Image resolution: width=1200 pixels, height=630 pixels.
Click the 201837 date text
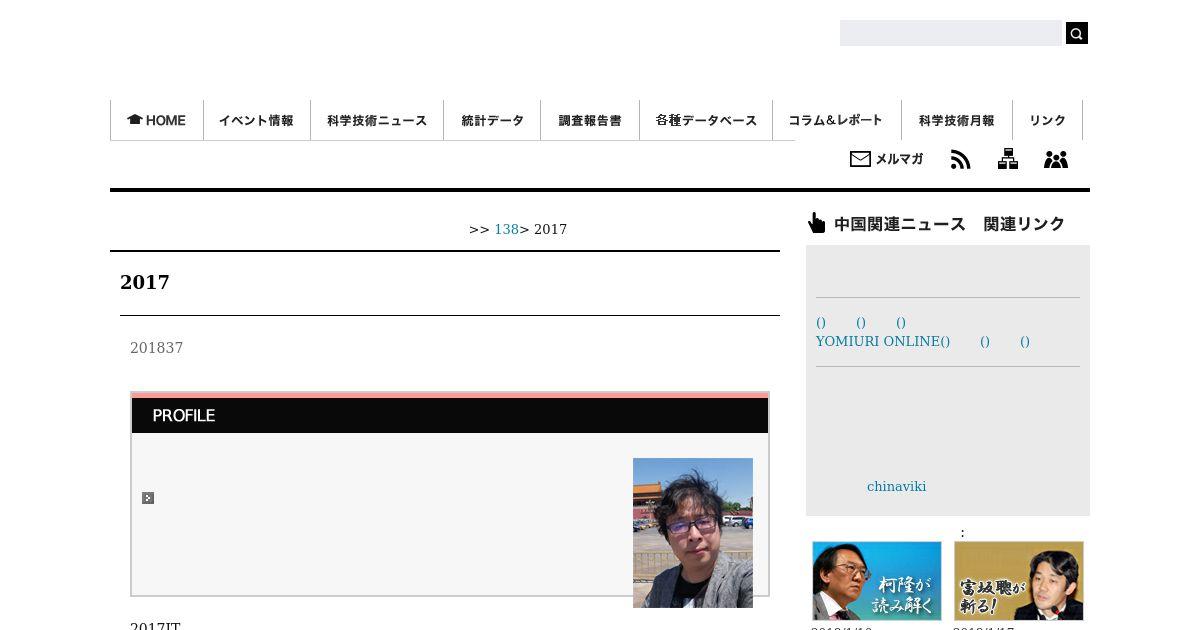click(156, 348)
